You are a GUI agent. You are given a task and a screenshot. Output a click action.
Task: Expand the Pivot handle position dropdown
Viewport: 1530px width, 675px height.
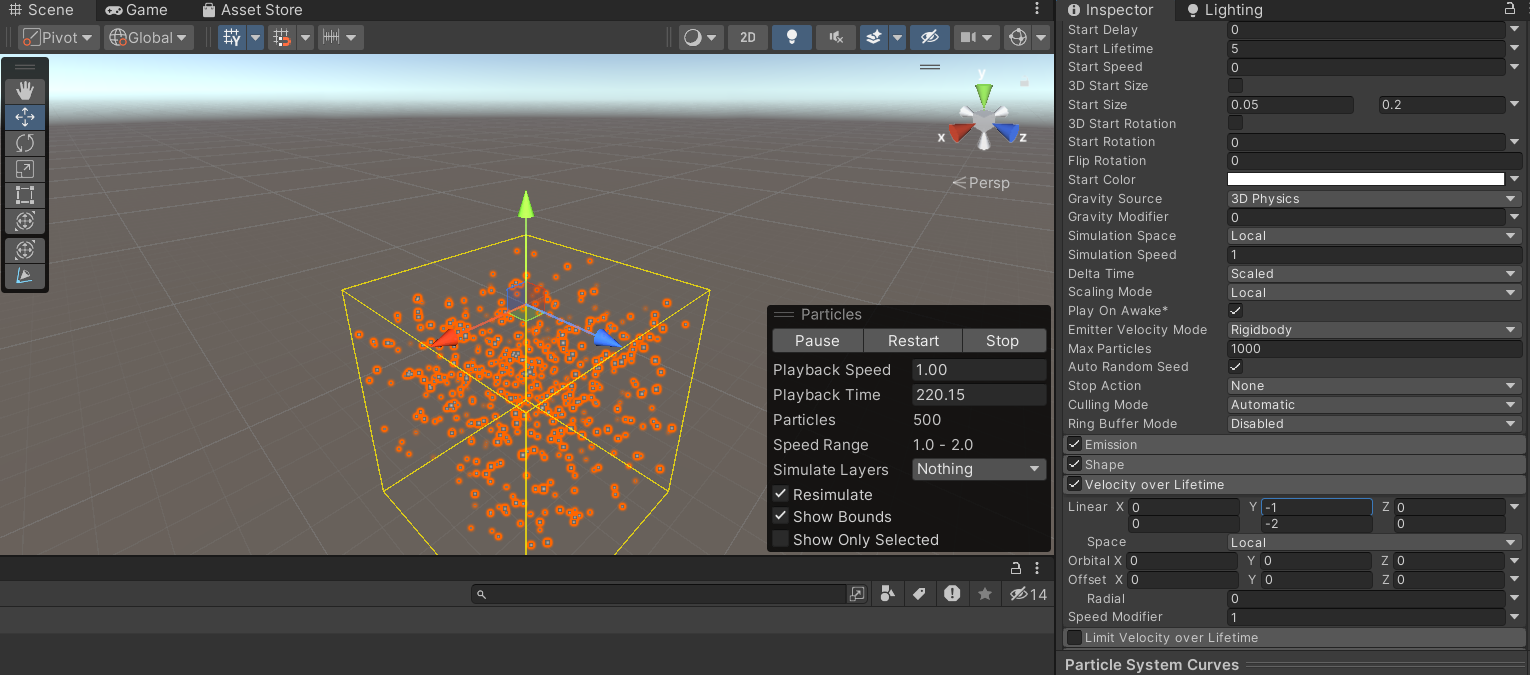pos(59,38)
